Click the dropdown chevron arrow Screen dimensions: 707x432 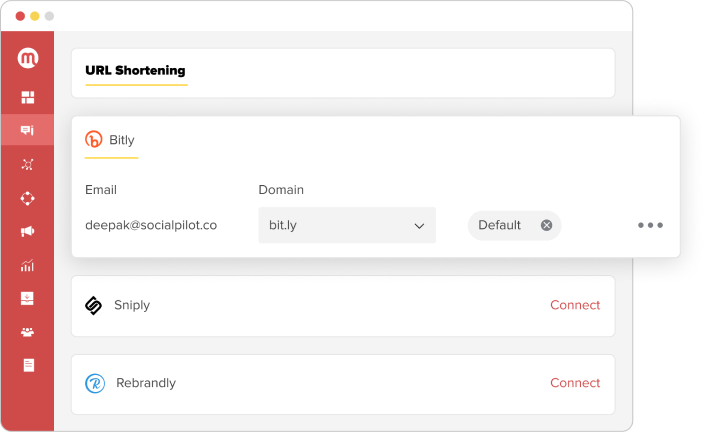(x=419, y=226)
